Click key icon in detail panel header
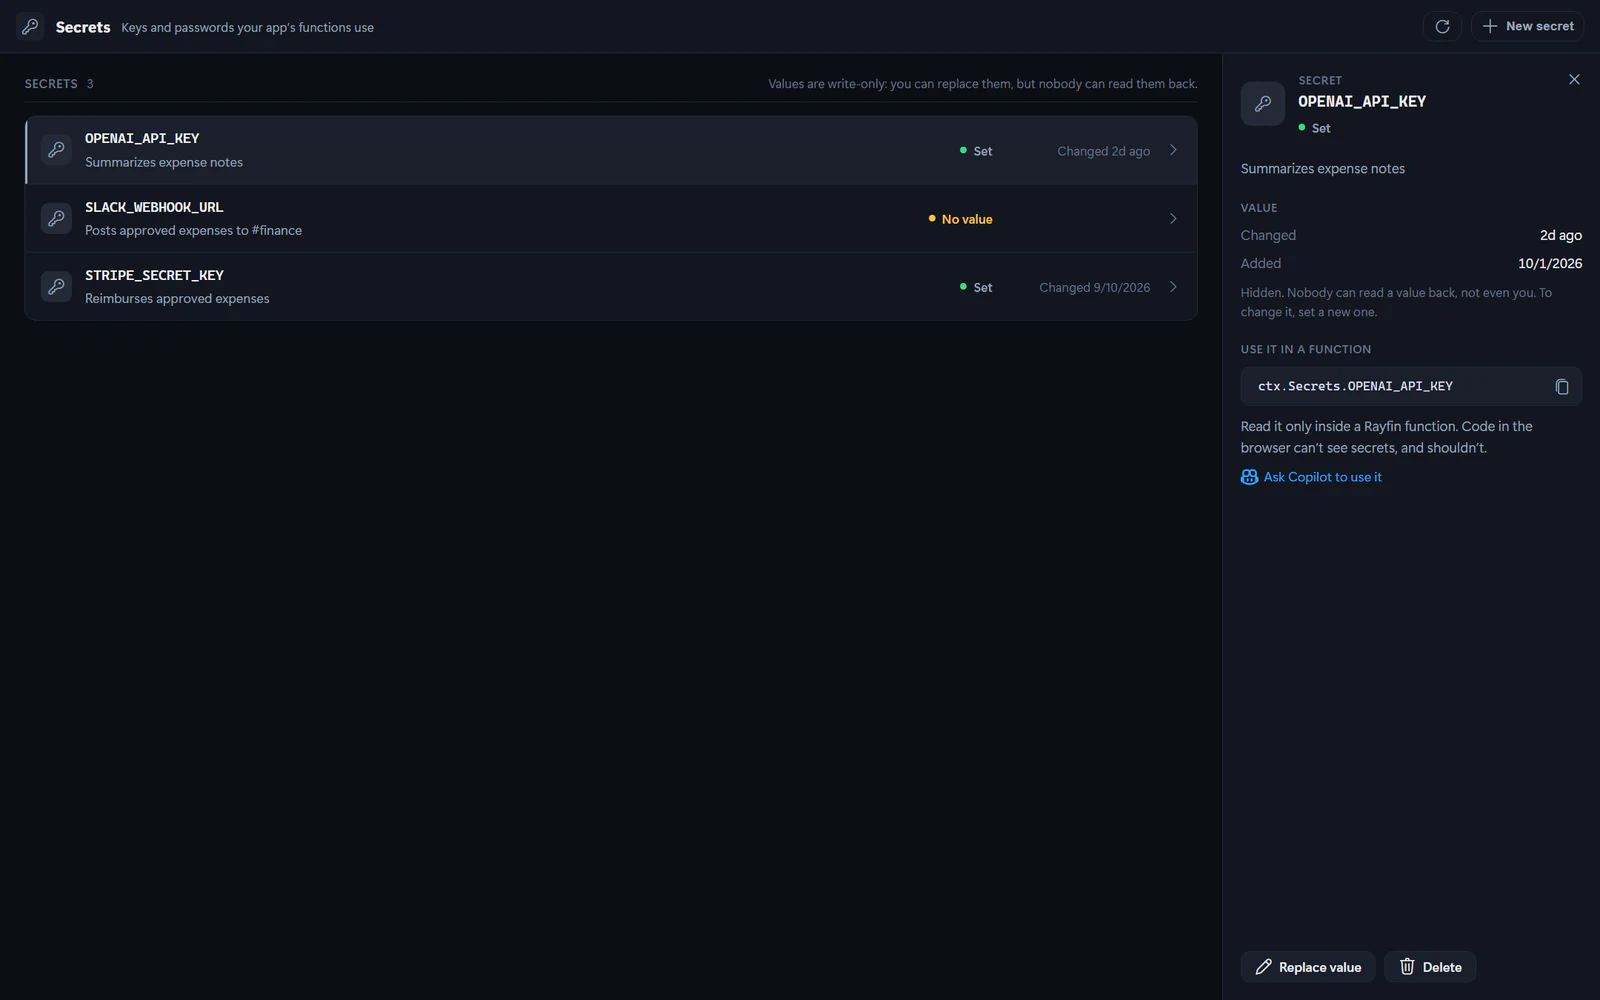Viewport: 1600px width, 1000px height. pyautogui.click(x=1263, y=103)
